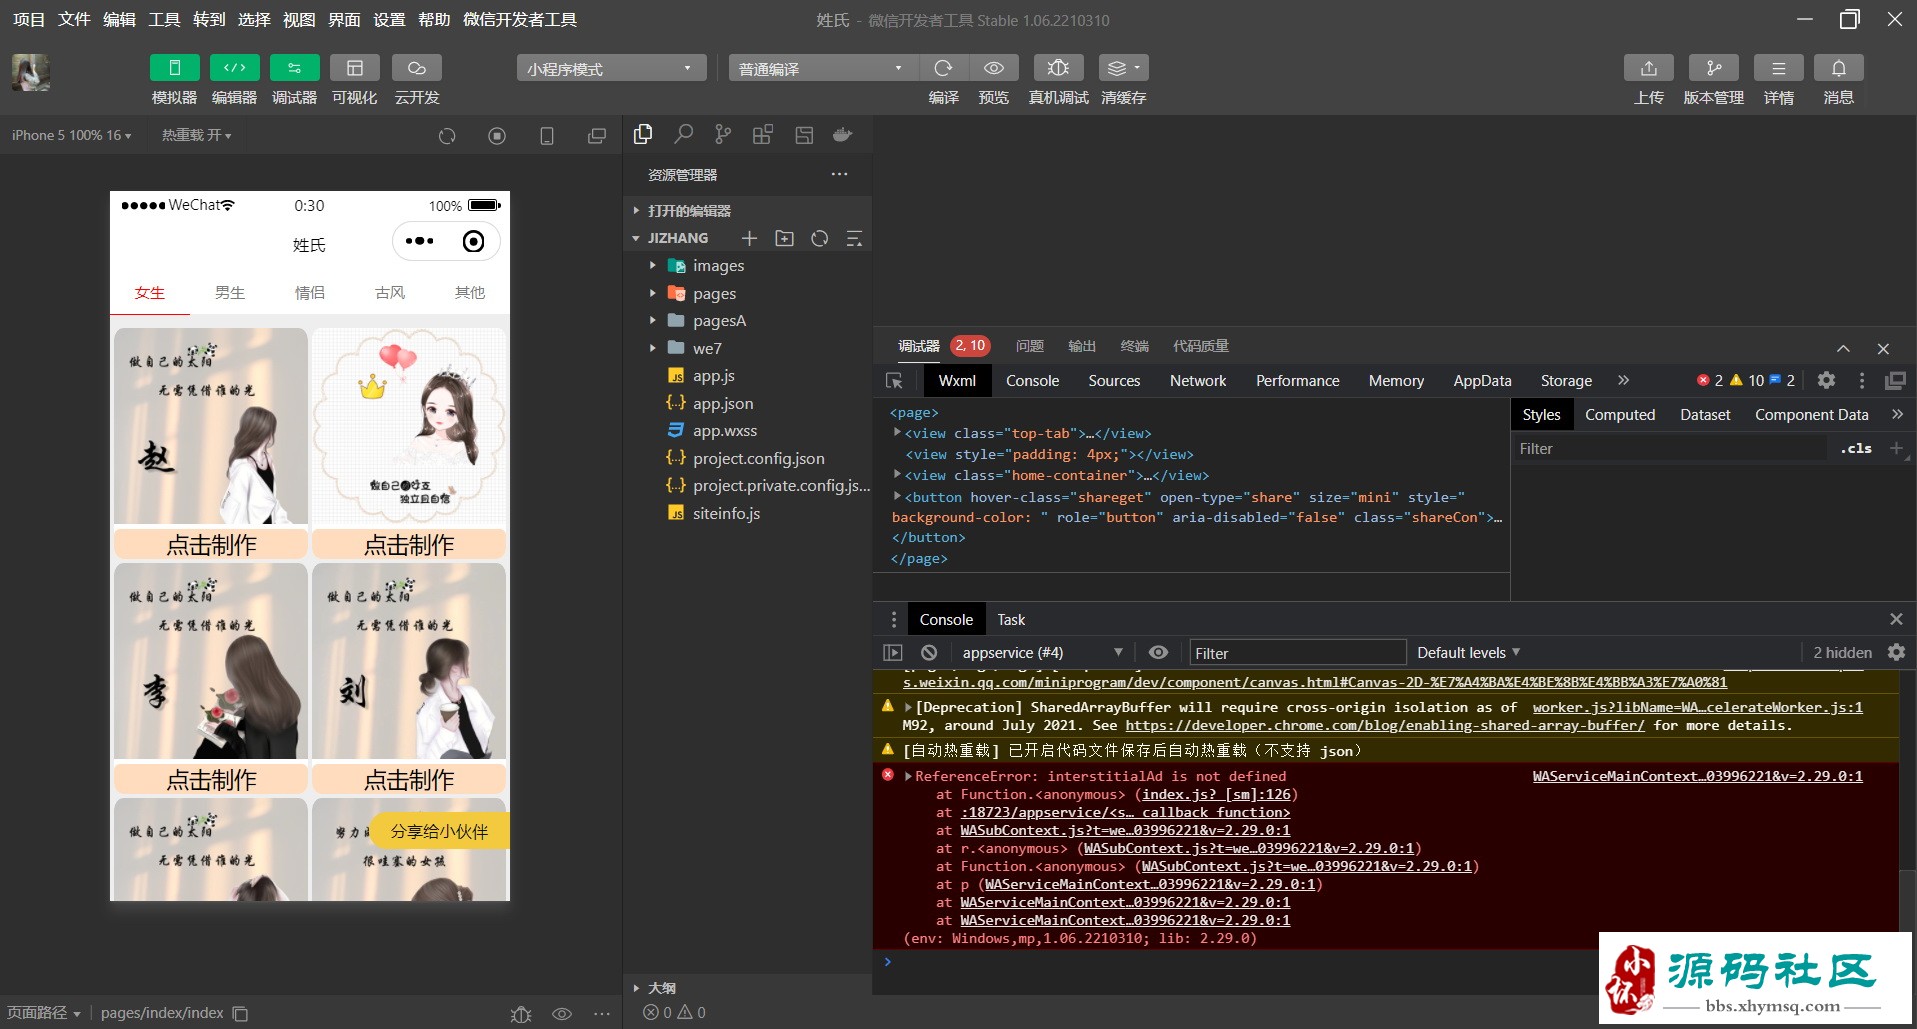Switch to the 终端 tab
The height and width of the screenshot is (1029, 1917).
(x=1134, y=346)
